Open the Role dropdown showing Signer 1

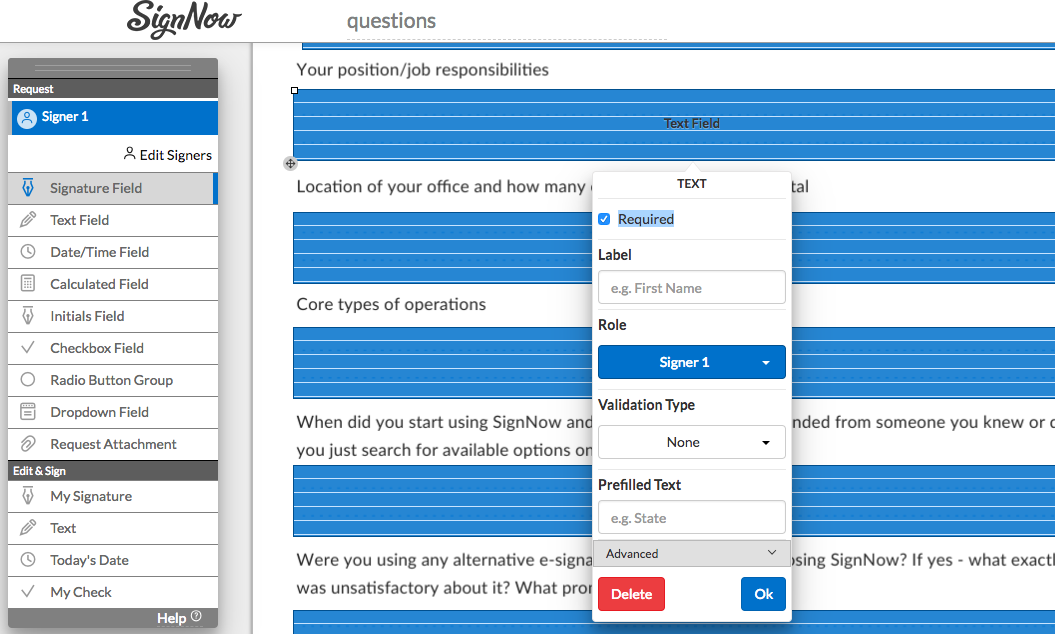pyautogui.click(x=691, y=362)
